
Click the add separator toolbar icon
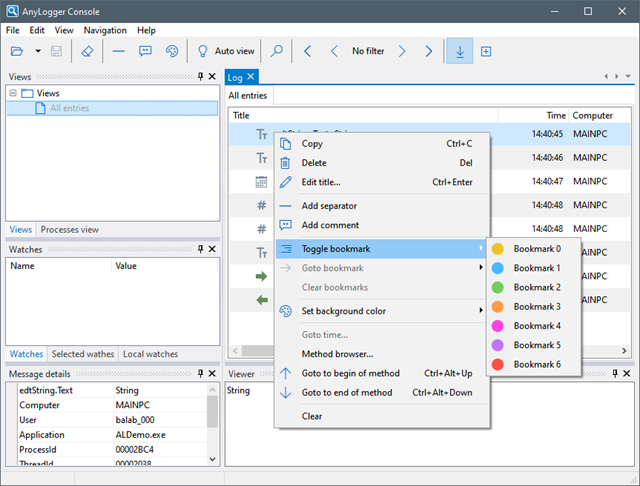pos(119,51)
